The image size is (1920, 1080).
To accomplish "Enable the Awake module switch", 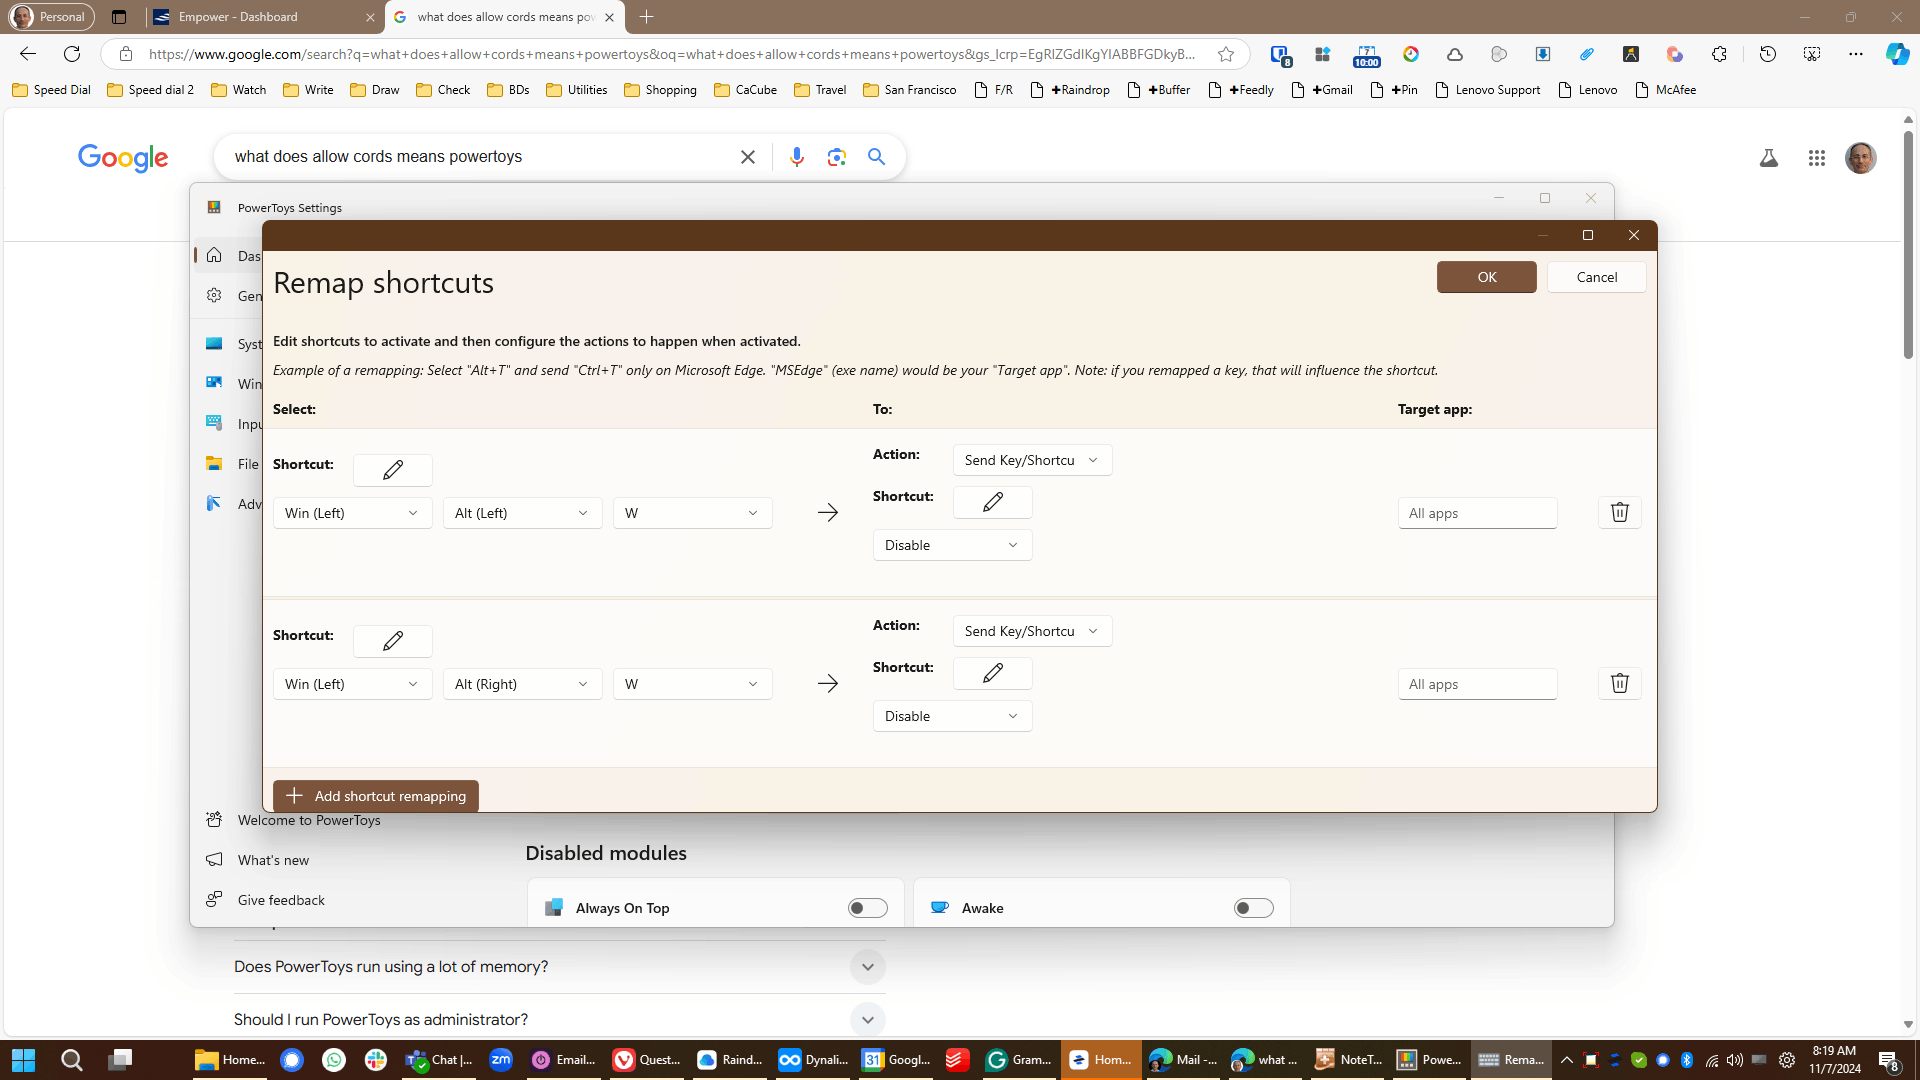I will coord(1253,908).
